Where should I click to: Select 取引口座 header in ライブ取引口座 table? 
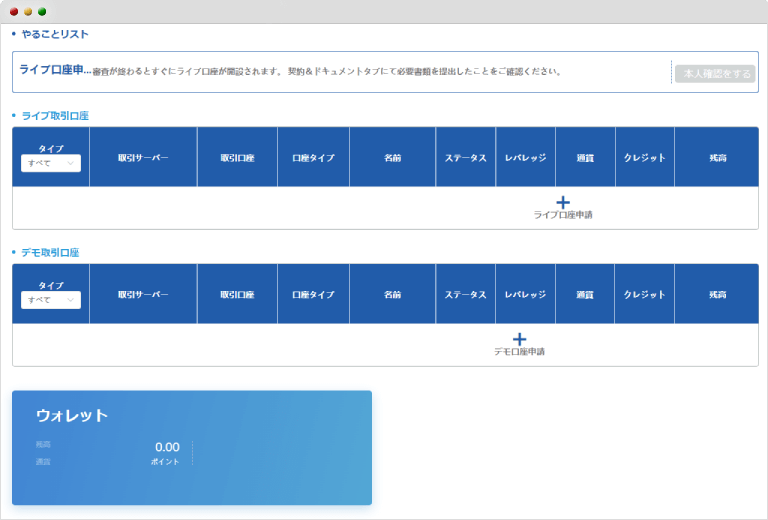pyautogui.click(x=237, y=158)
